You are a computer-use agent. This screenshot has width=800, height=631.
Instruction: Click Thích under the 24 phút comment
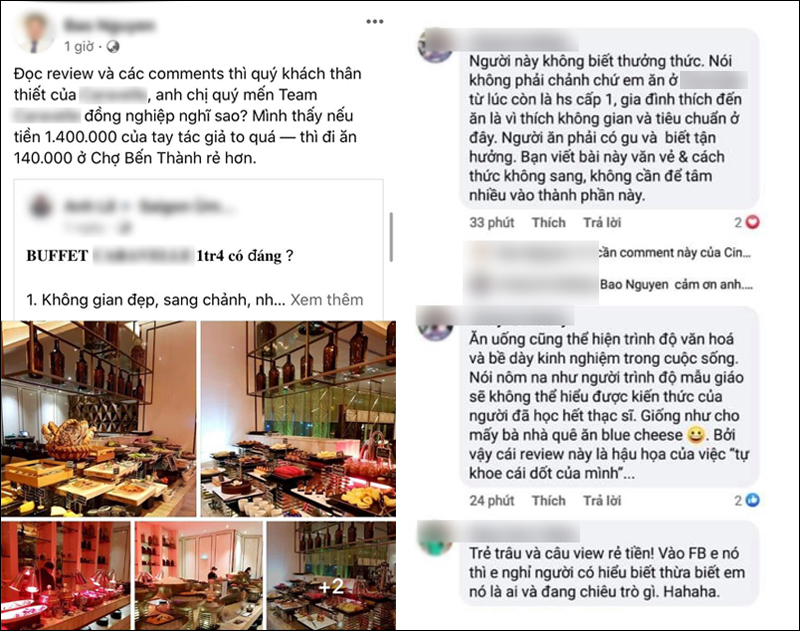[548, 500]
